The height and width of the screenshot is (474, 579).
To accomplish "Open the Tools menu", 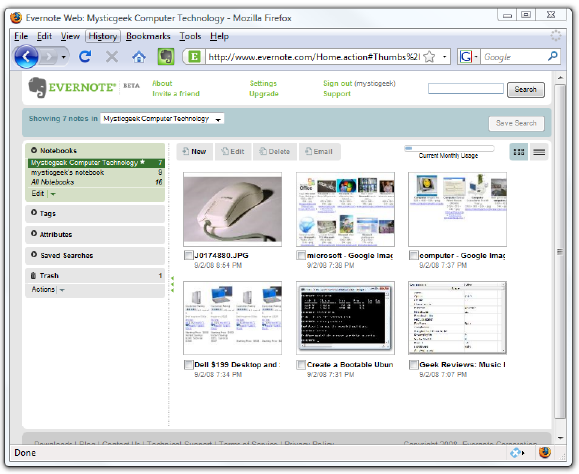I will point(190,36).
